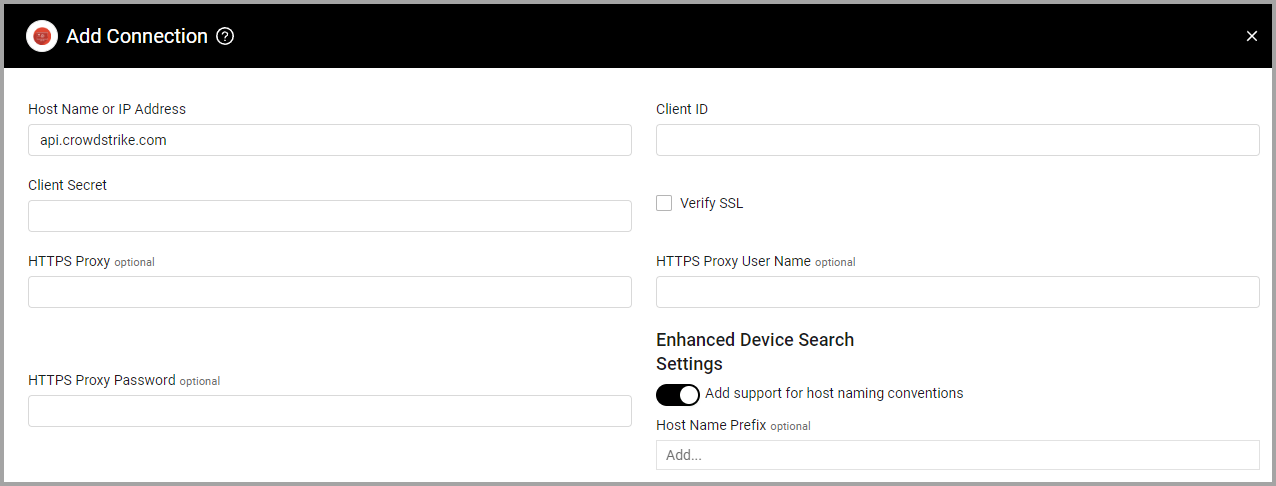Click the Client Secret input field
This screenshot has width=1276, height=486.
pyautogui.click(x=330, y=216)
